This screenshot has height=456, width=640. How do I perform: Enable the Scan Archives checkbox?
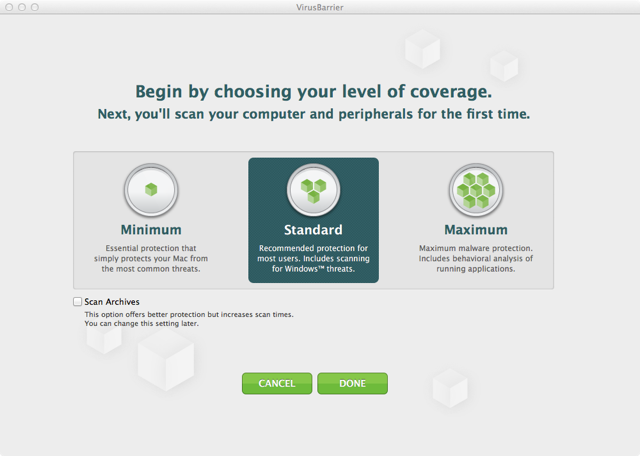(x=77, y=302)
